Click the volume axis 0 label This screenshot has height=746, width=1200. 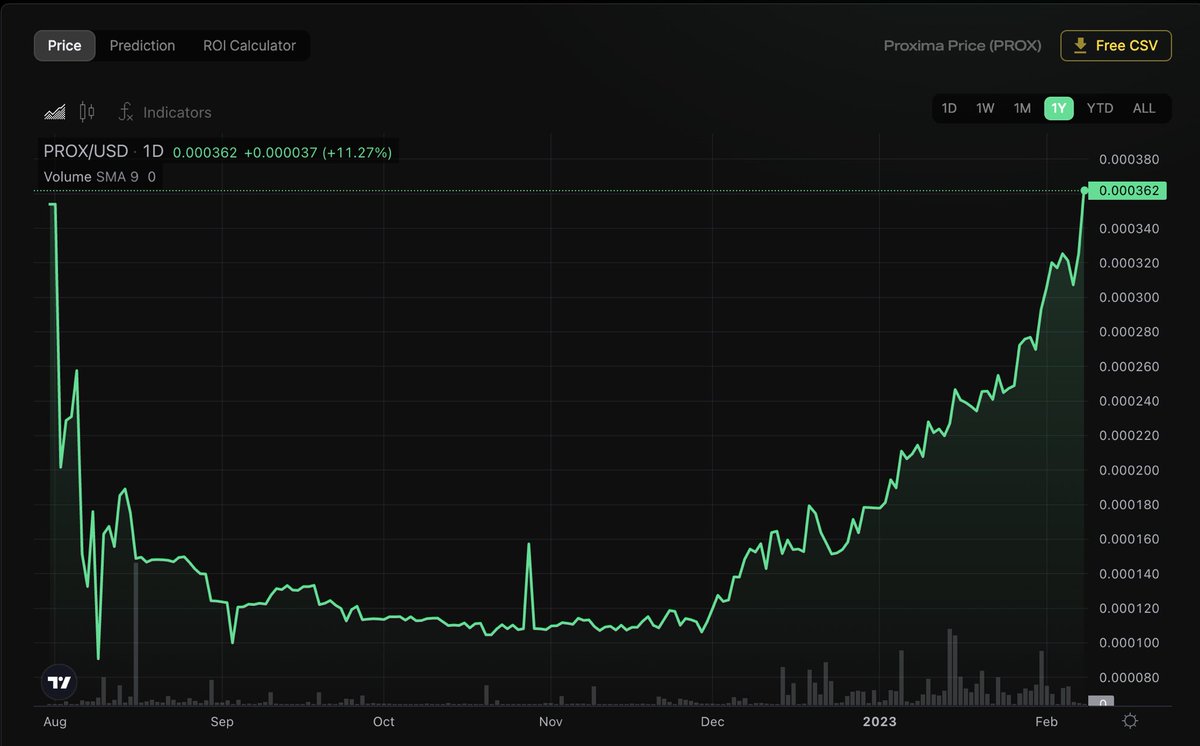1101,703
